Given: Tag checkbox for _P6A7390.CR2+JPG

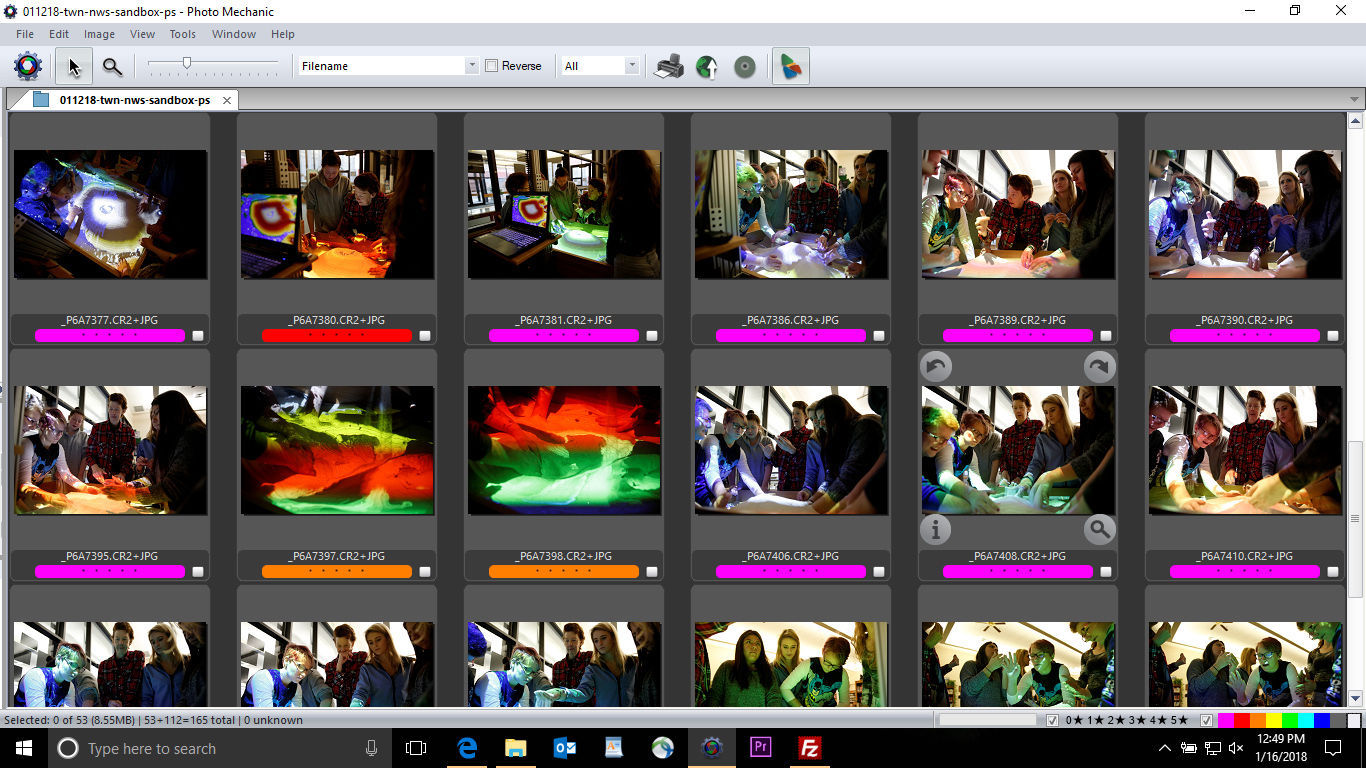Looking at the screenshot, I should coord(1333,336).
